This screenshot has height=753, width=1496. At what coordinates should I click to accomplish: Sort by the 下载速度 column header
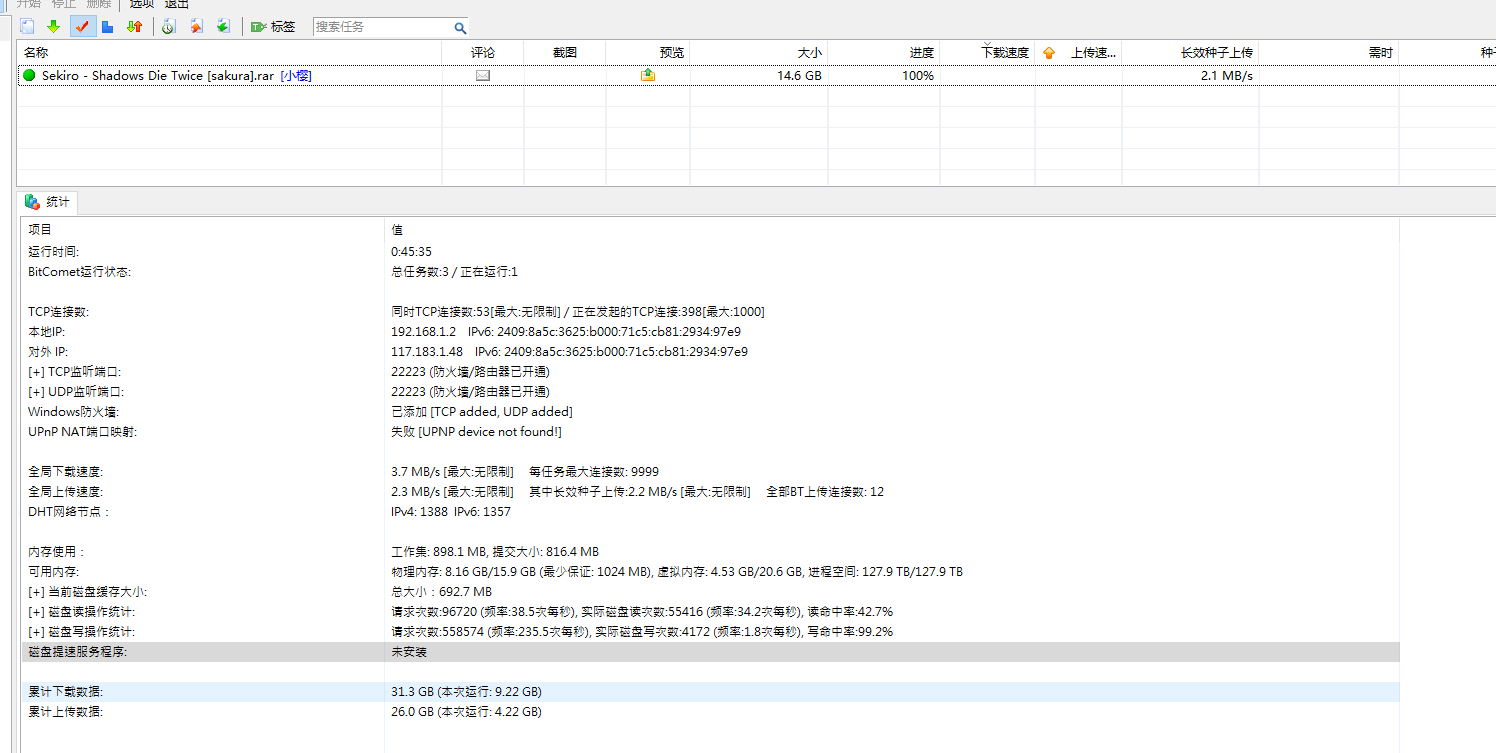pyautogui.click(x=1004, y=53)
